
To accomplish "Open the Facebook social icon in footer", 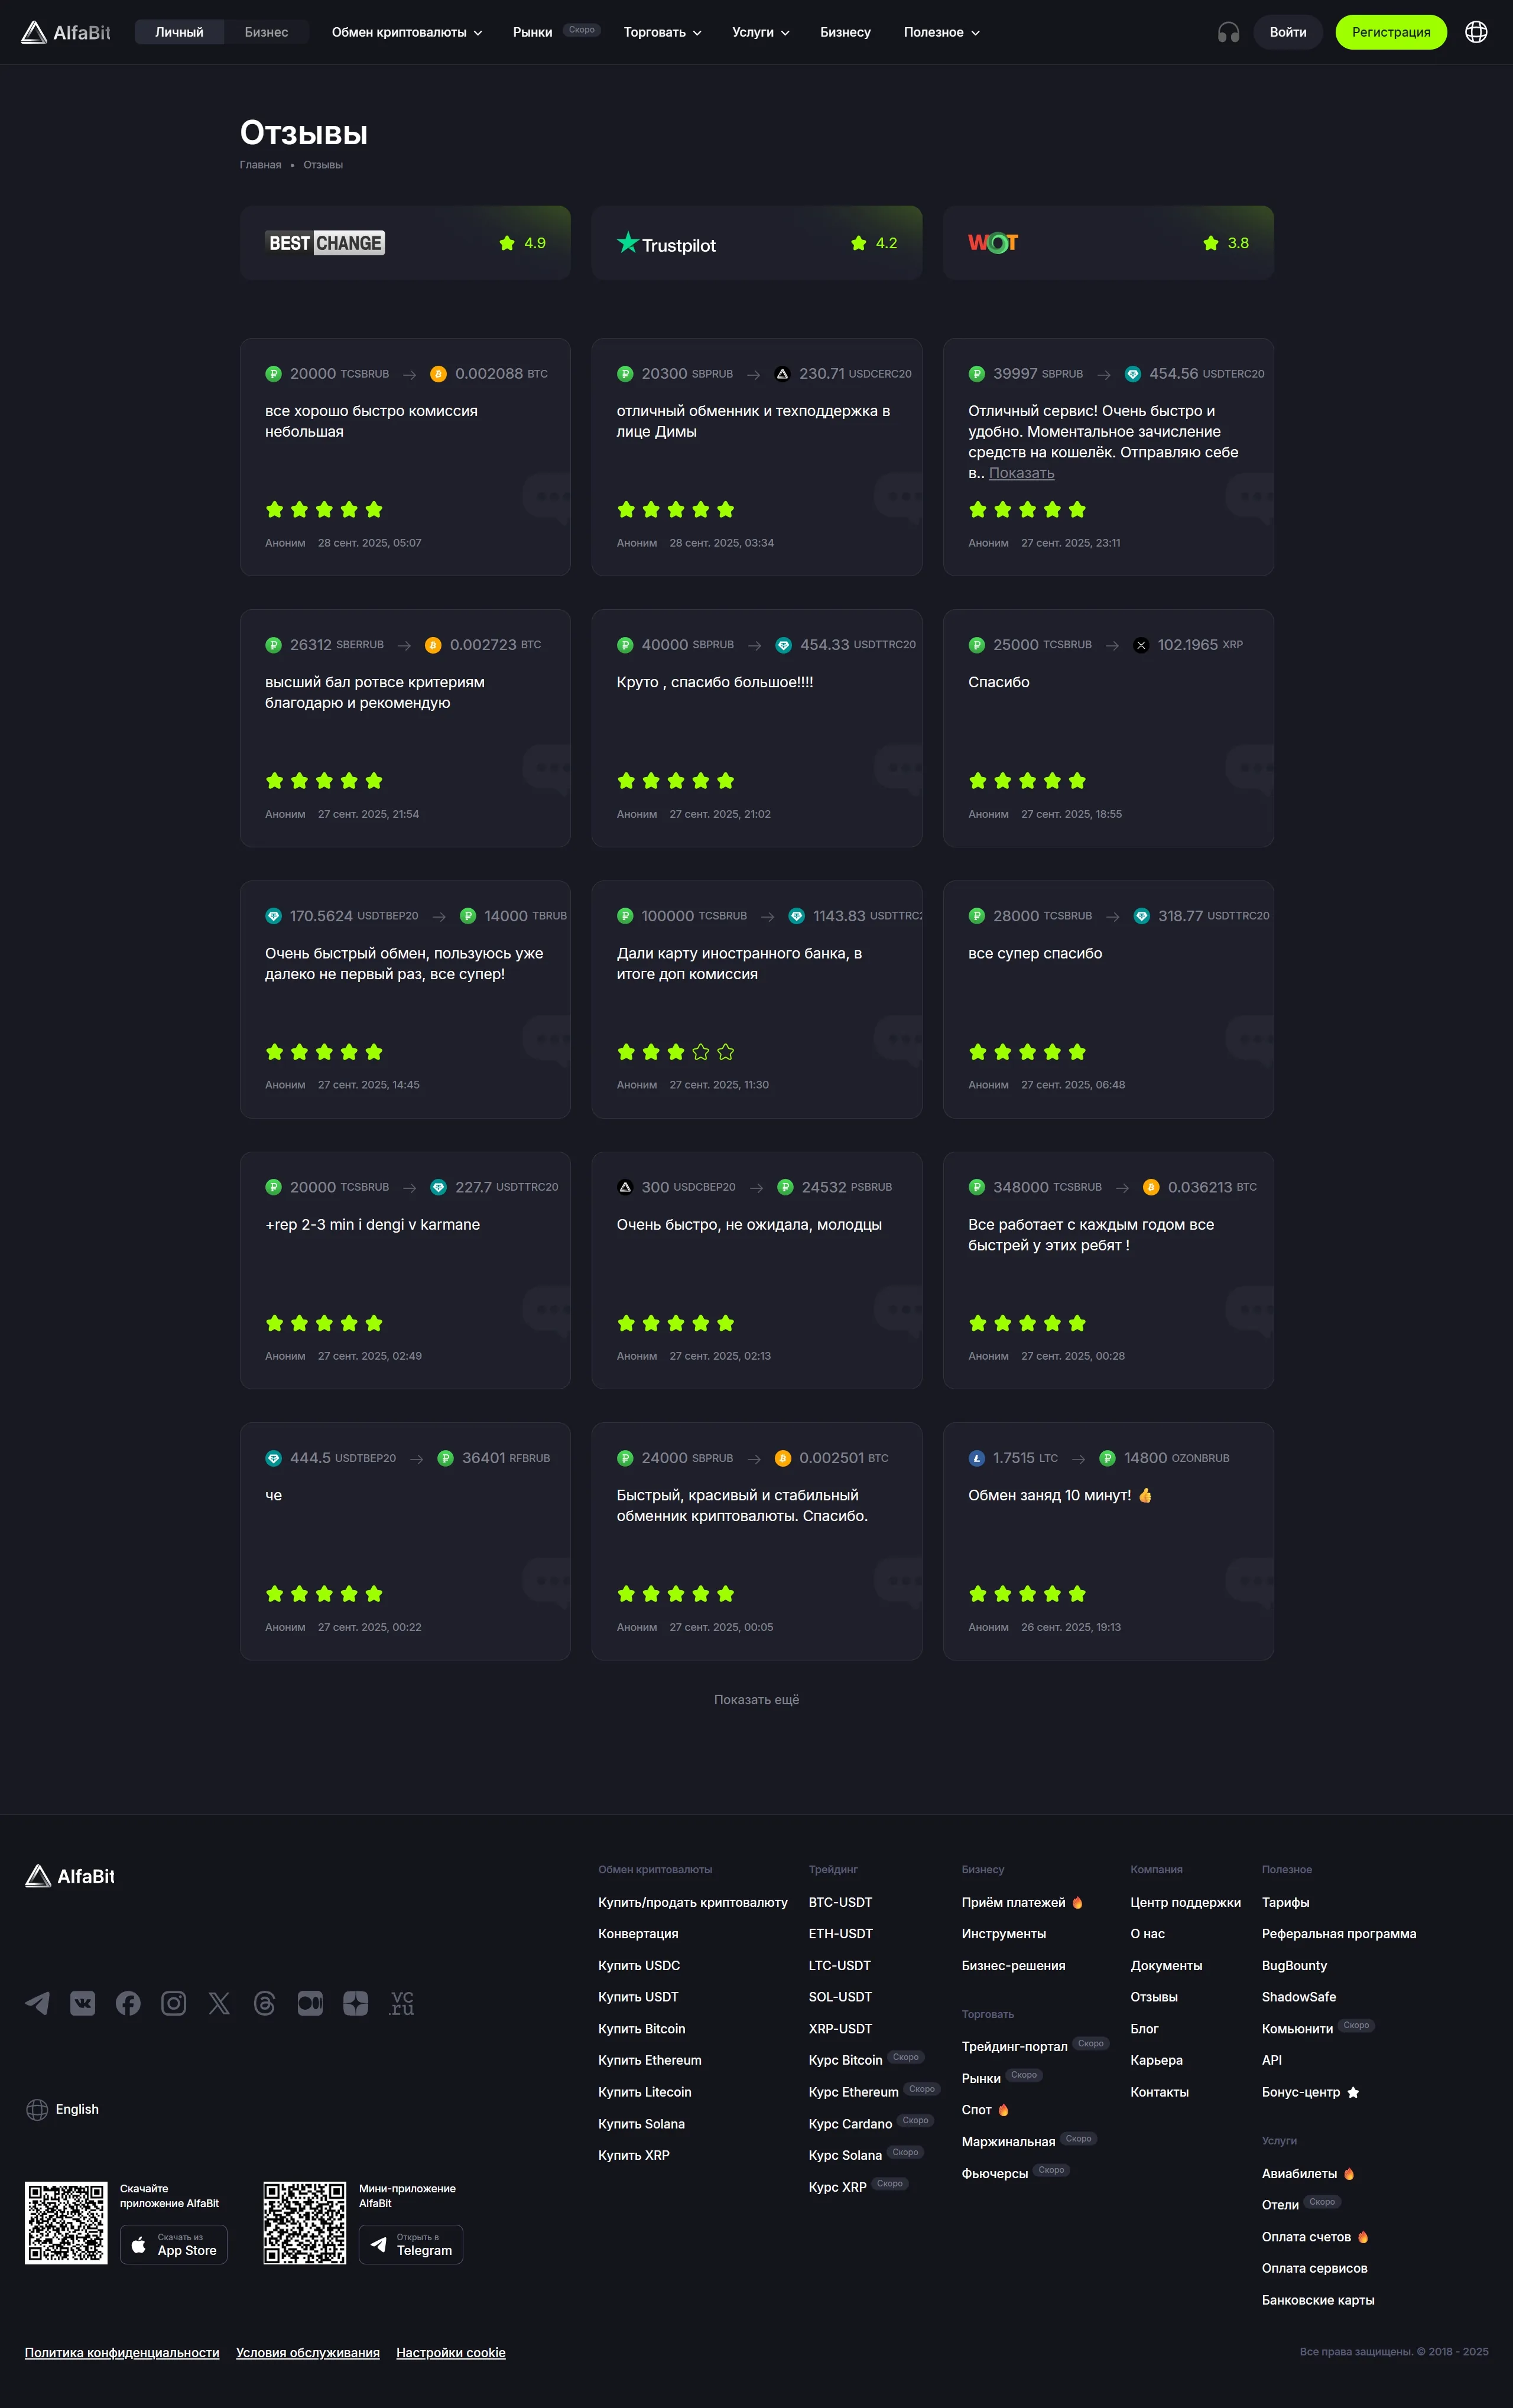I will click(x=128, y=2003).
